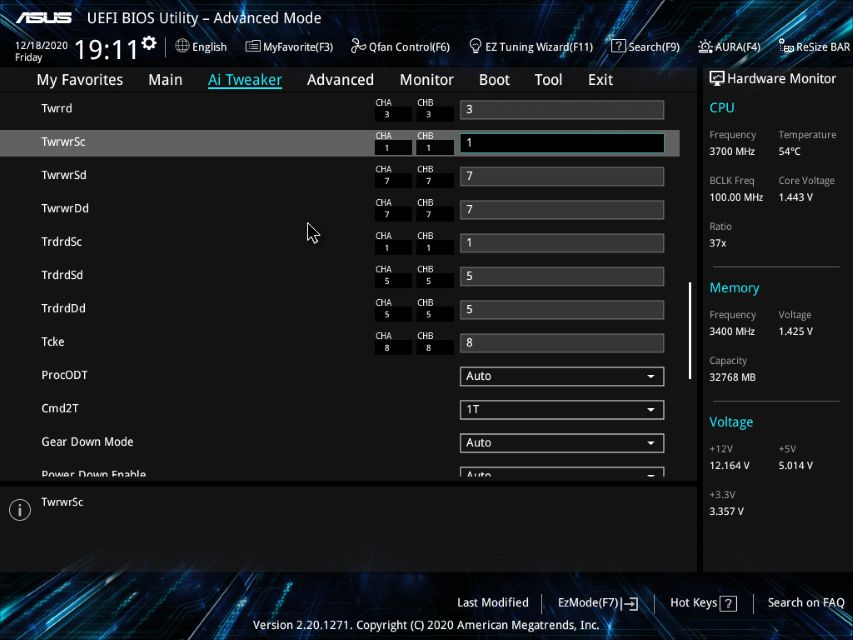
Task: Click memory voltage value 1.425 V
Action: (x=795, y=331)
